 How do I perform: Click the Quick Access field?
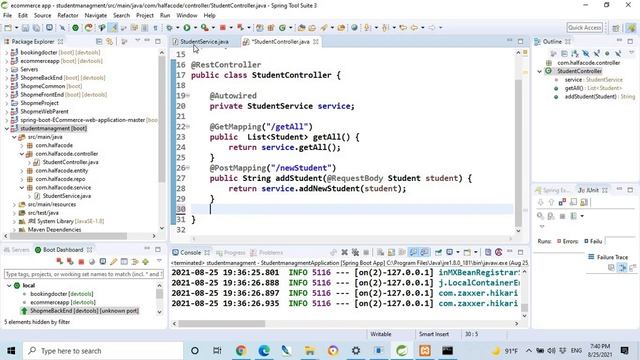click(x=584, y=27)
